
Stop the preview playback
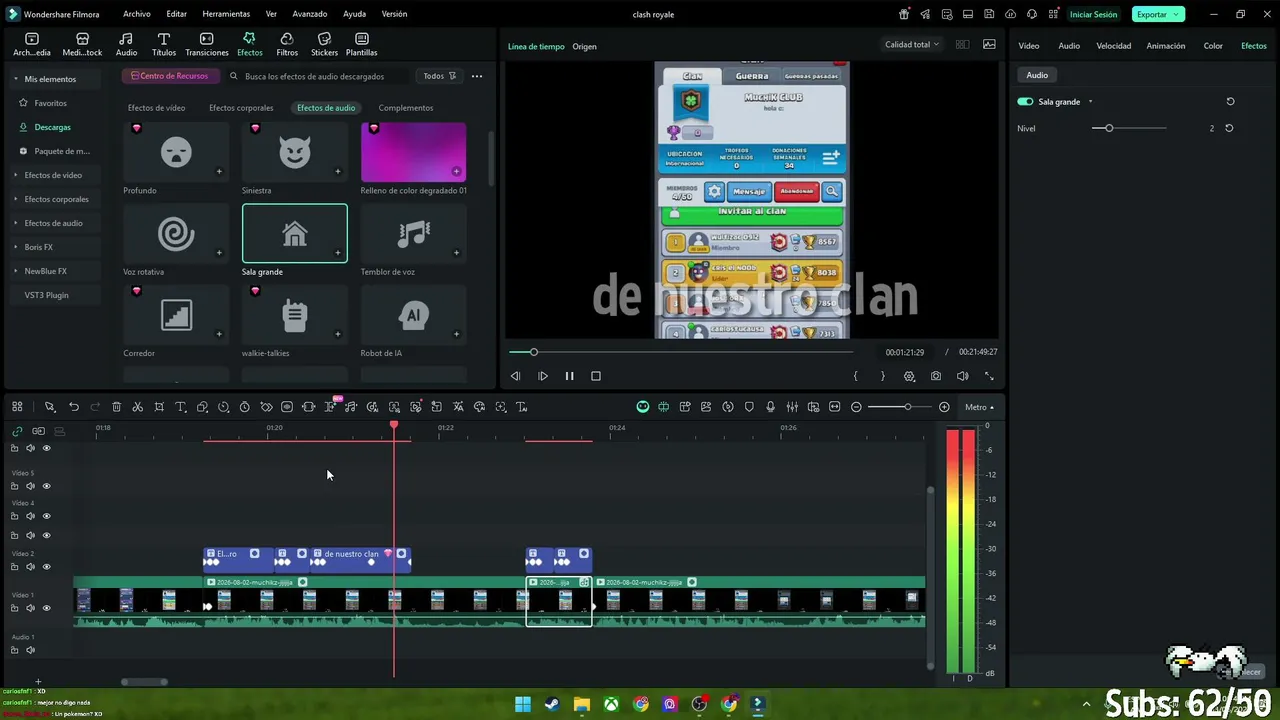[596, 376]
